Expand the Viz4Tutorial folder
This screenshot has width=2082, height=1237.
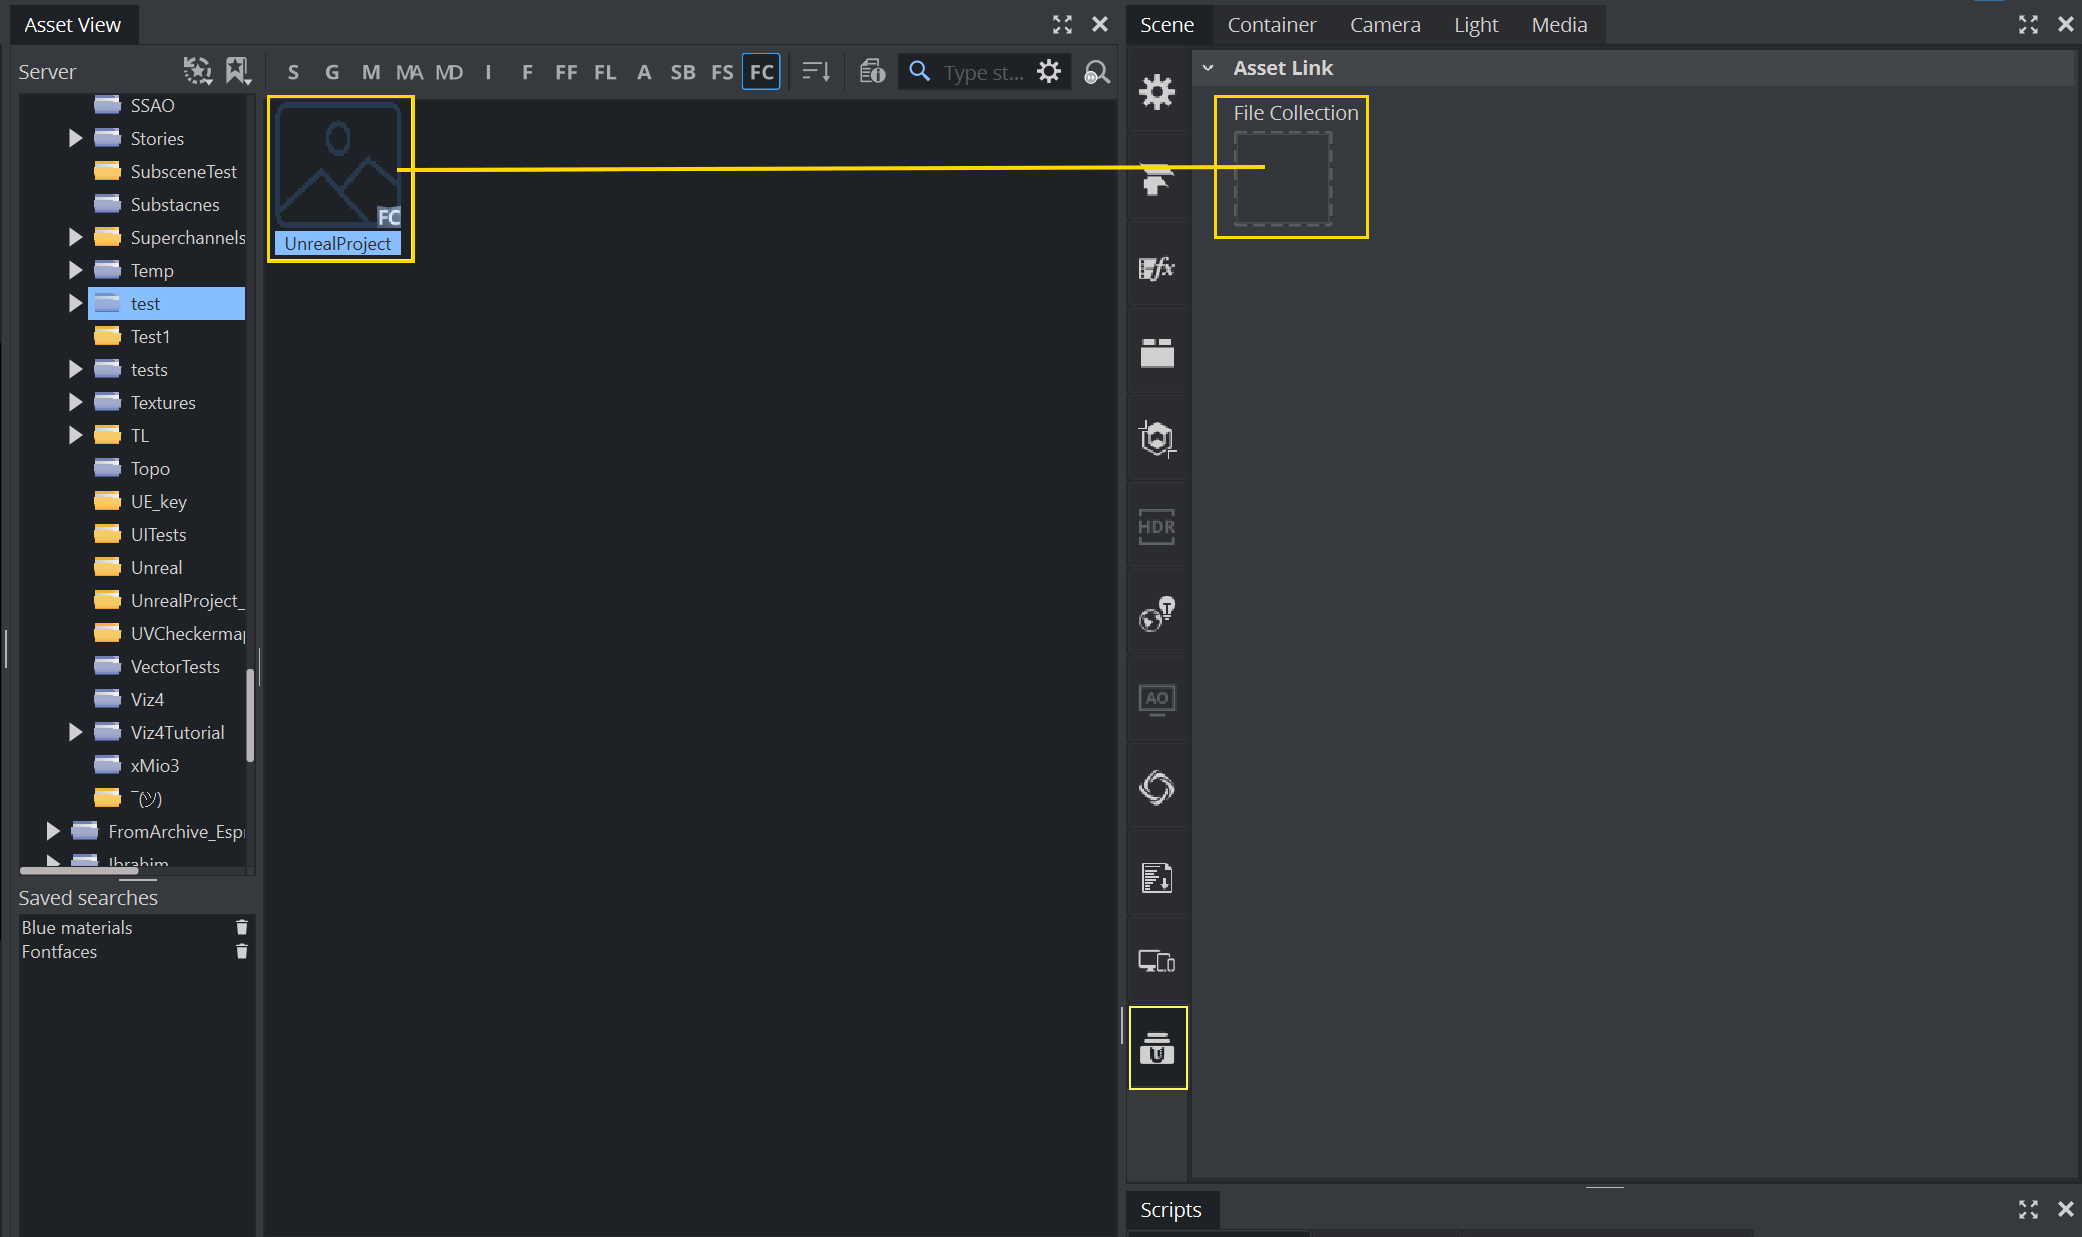75,732
